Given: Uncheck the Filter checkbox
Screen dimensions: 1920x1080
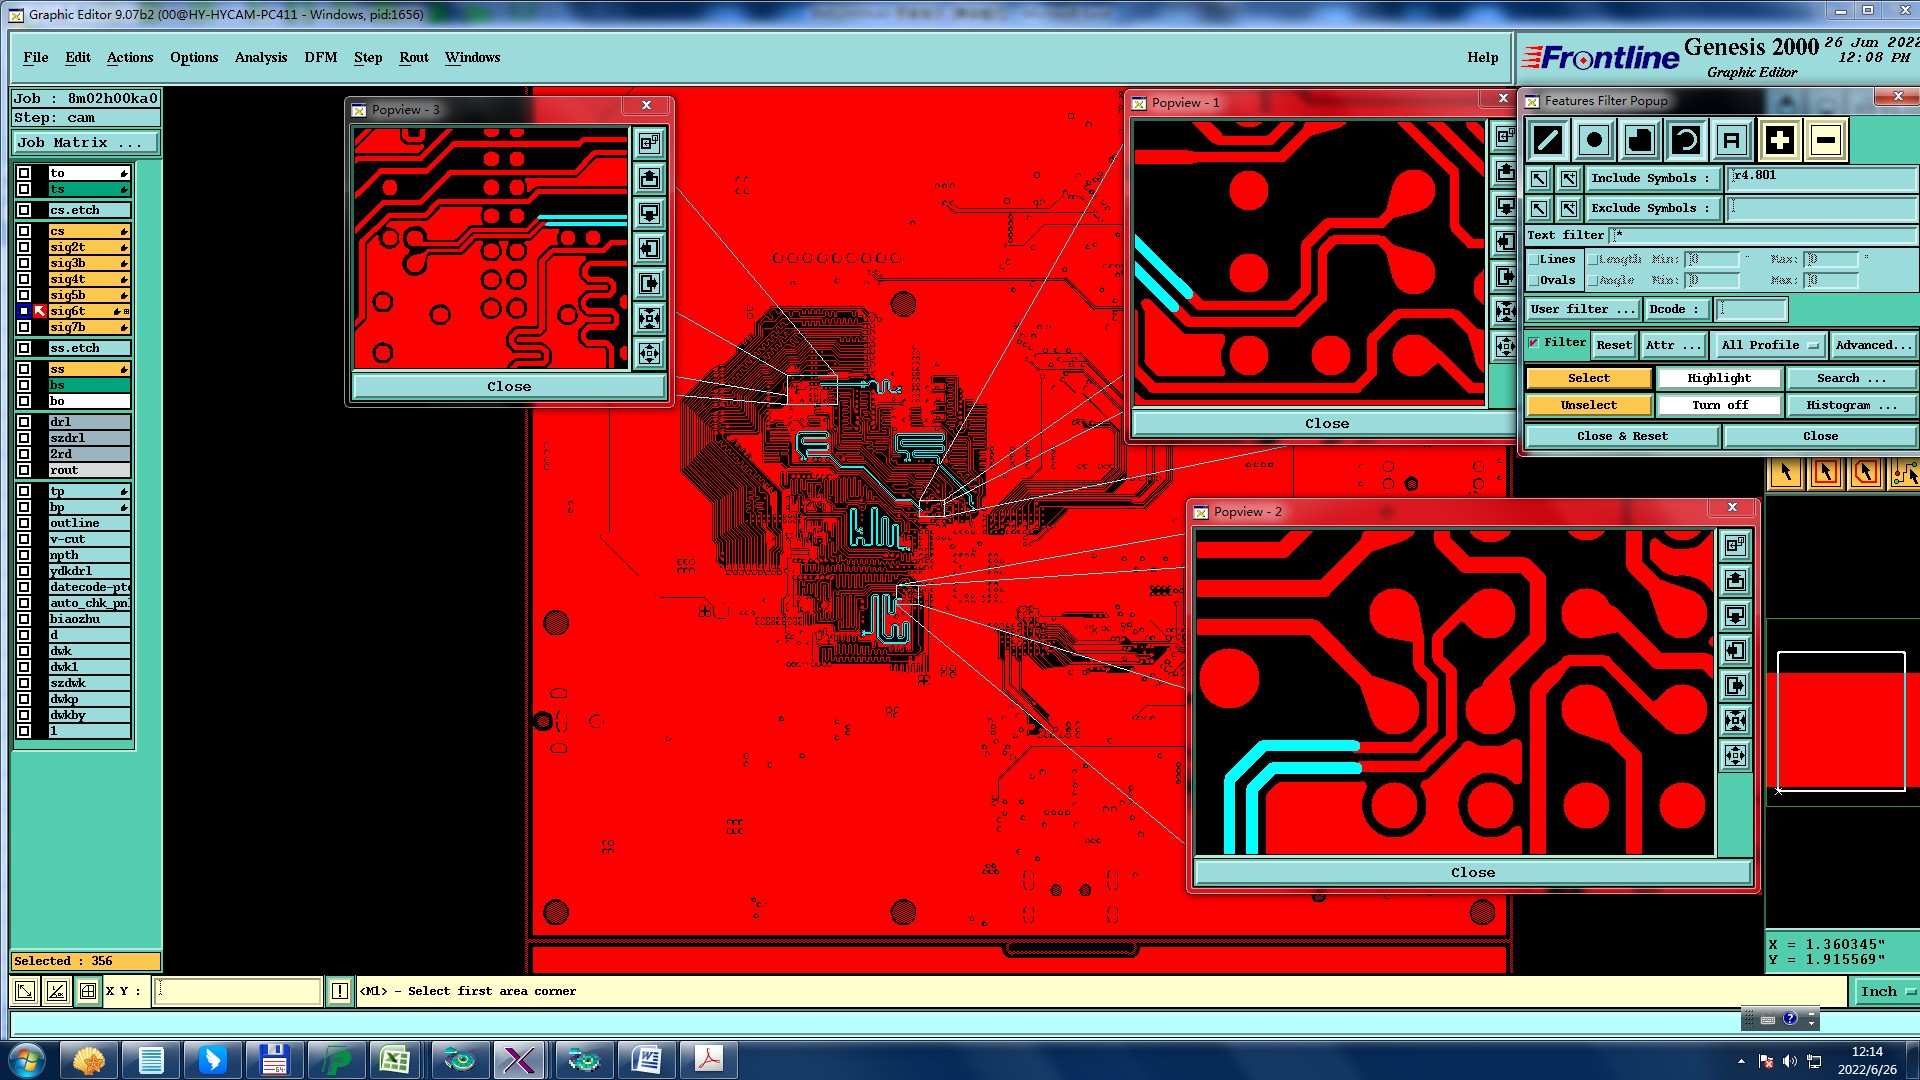Looking at the screenshot, I should click(x=1533, y=343).
